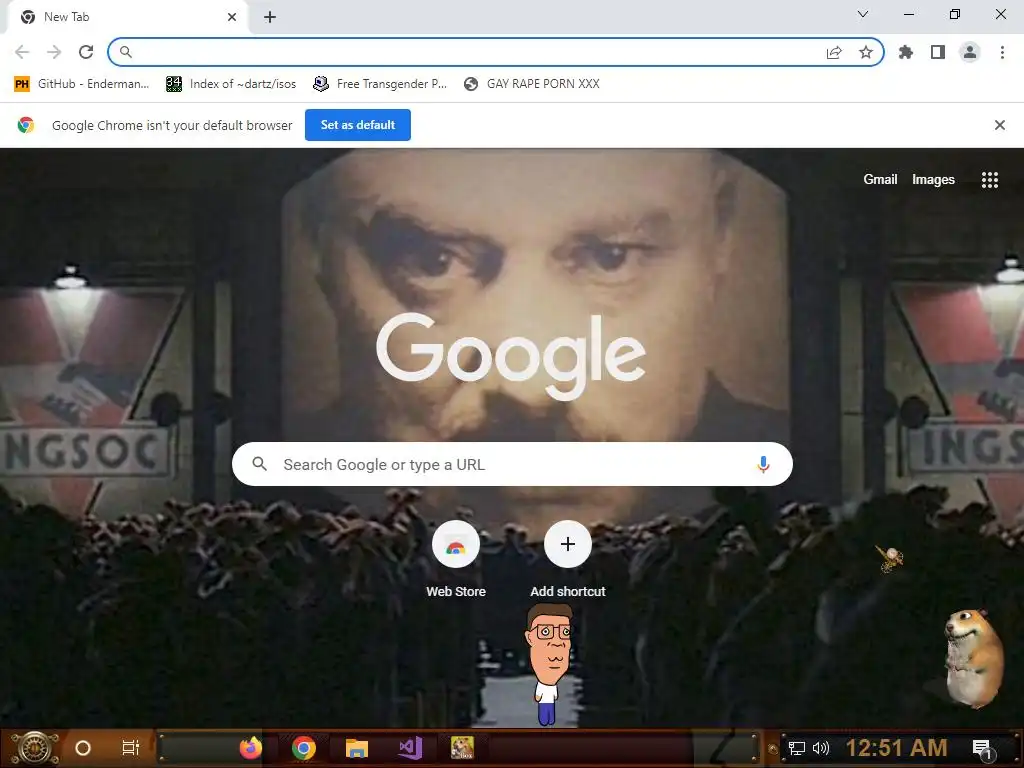
Task: Bookmark this tab with the star icon
Action: 866,52
